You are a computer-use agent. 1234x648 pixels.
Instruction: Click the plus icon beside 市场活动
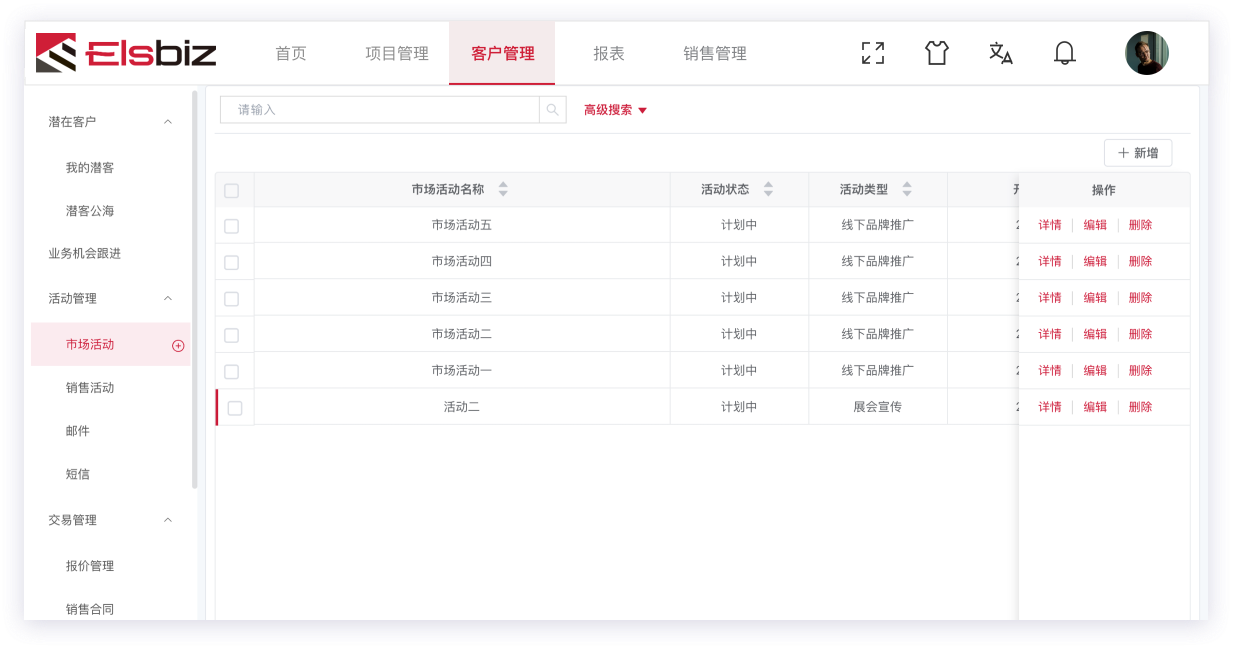click(x=178, y=345)
